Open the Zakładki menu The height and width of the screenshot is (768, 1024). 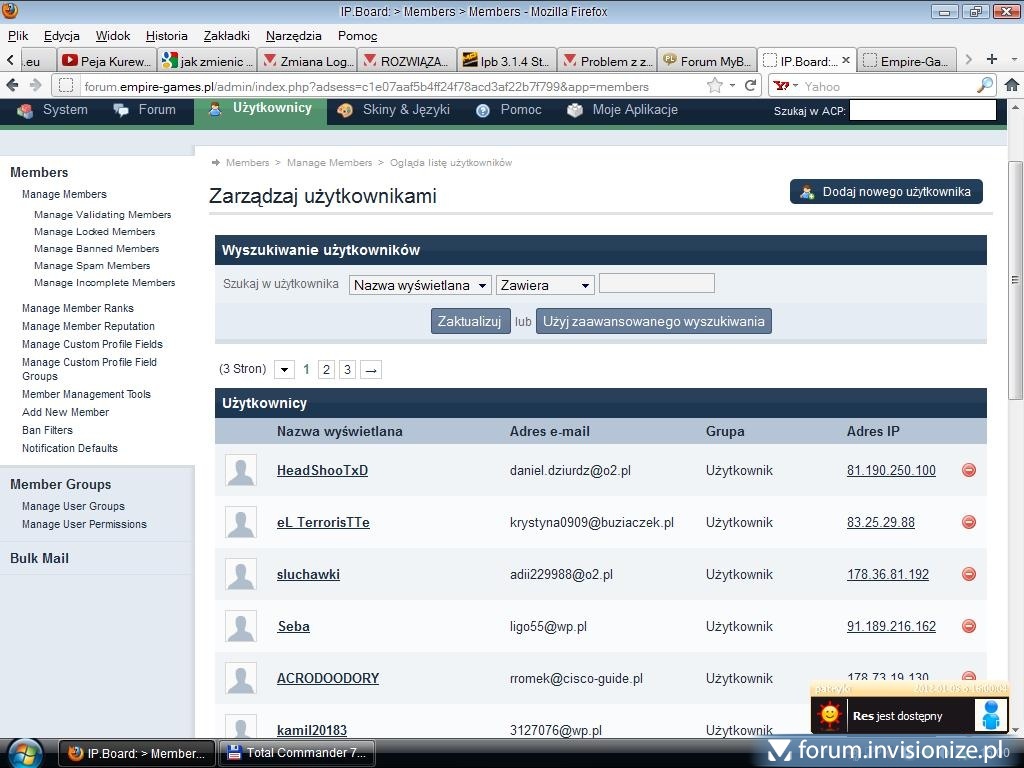pos(226,35)
